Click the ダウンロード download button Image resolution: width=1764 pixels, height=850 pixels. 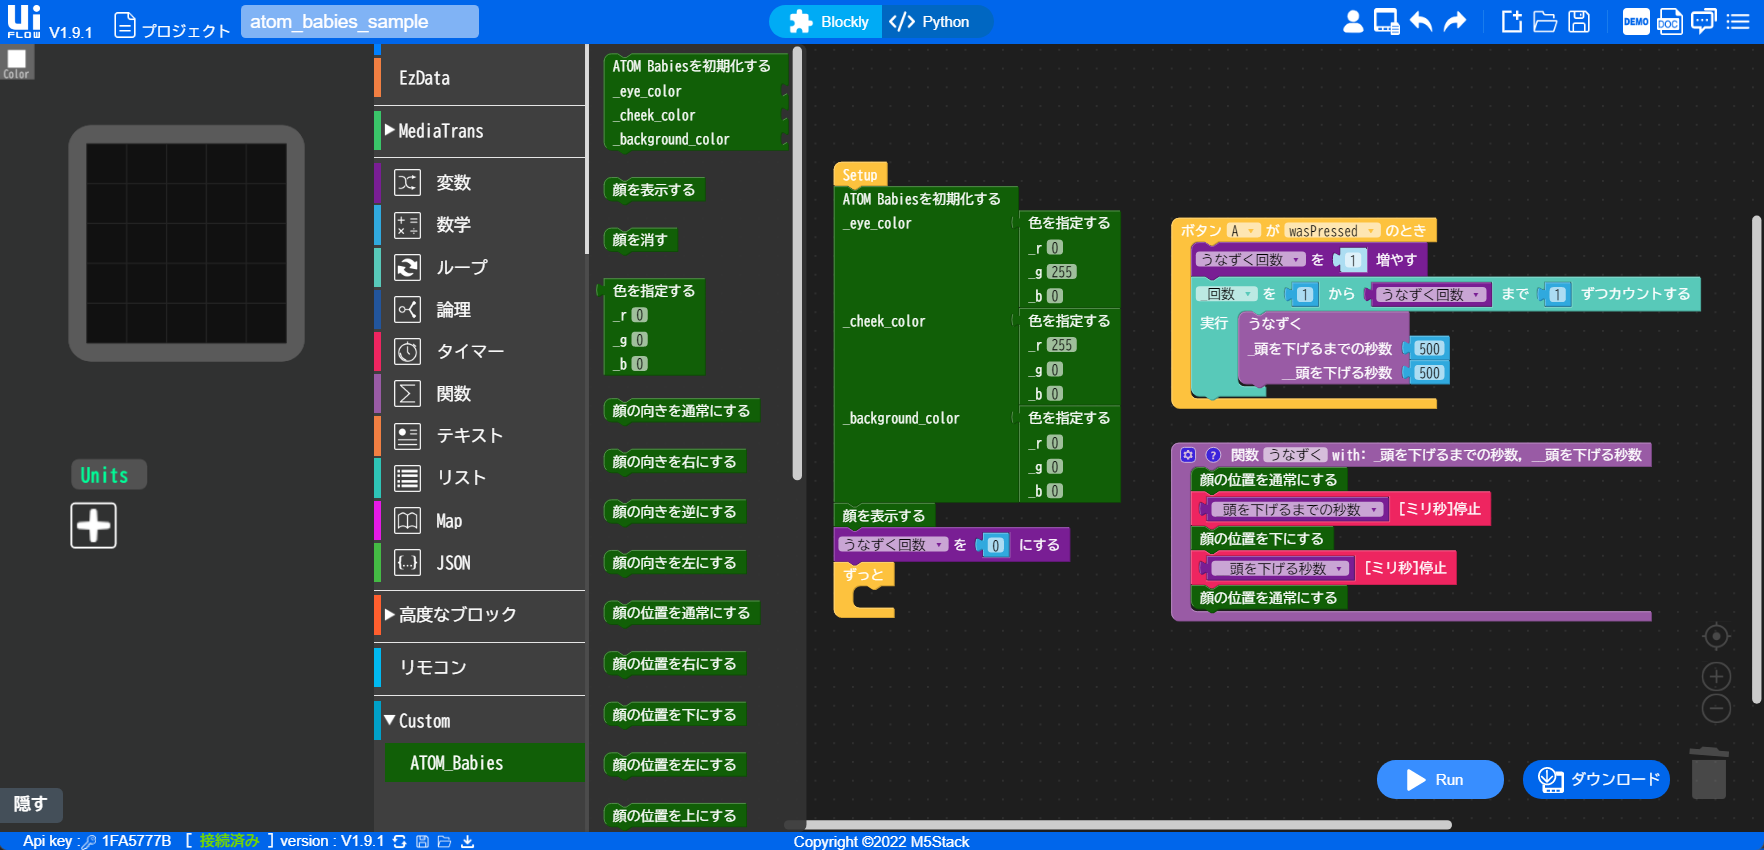click(x=1596, y=780)
